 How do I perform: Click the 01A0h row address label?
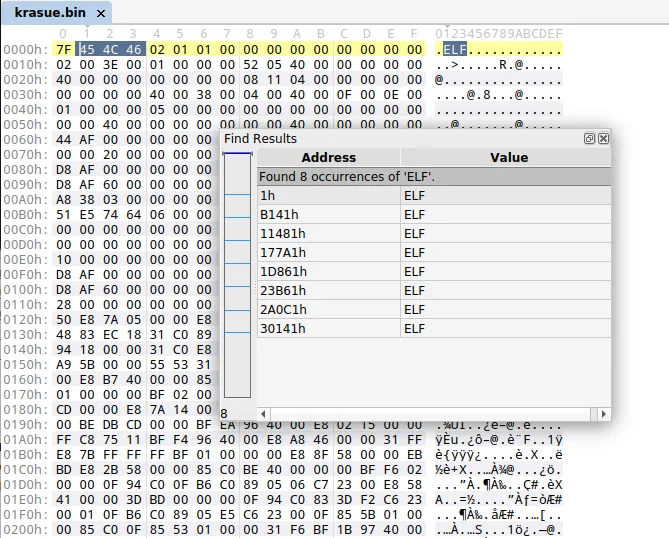[25, 440]
